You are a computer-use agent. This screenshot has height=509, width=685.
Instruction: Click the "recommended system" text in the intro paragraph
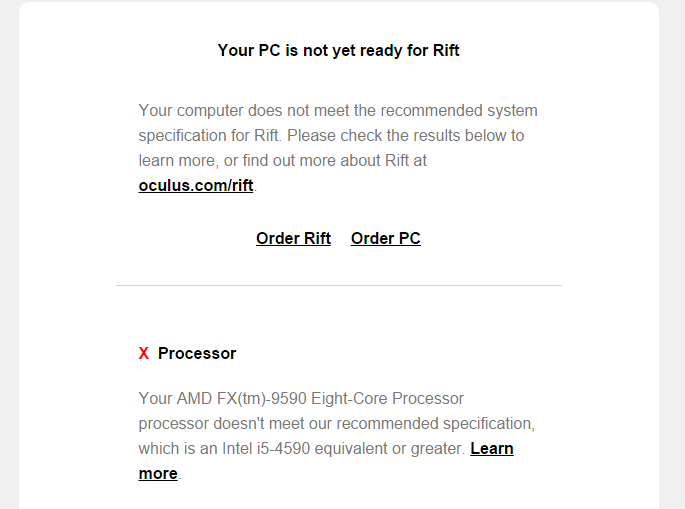click(x=473, y=110)
